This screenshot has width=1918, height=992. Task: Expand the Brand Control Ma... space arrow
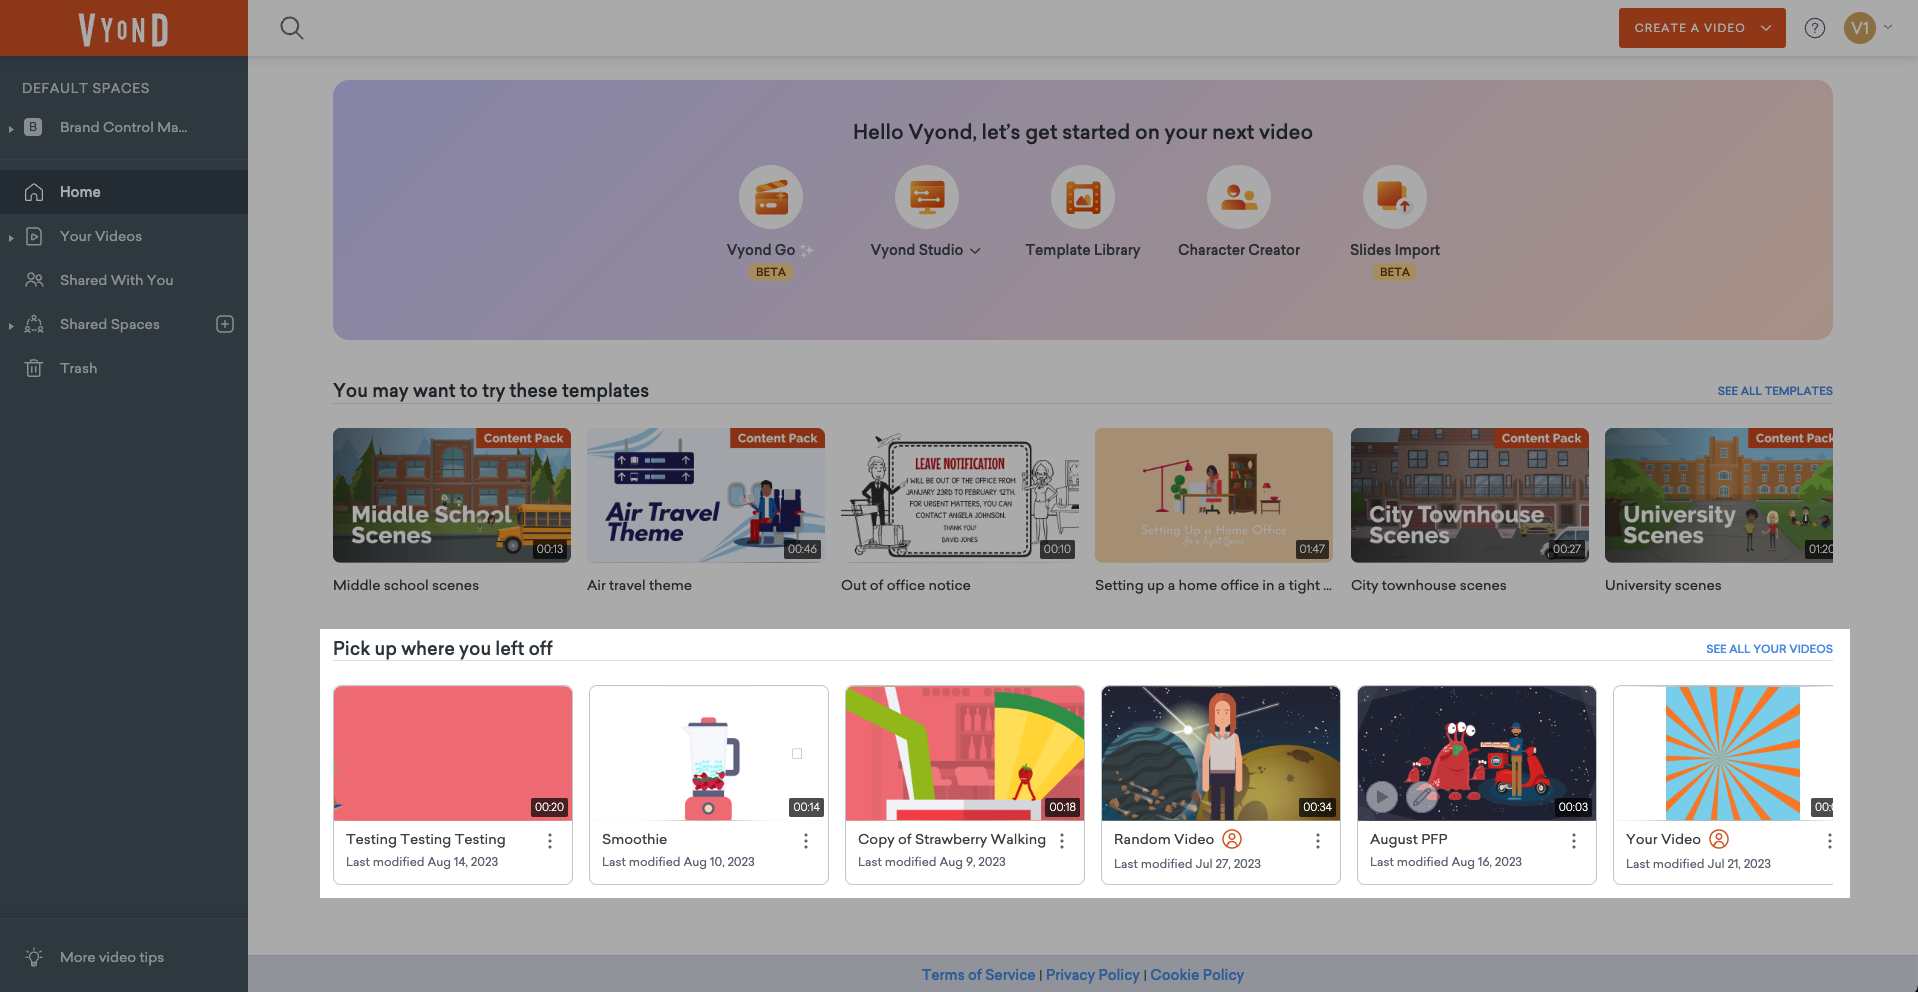click(11, 128)
